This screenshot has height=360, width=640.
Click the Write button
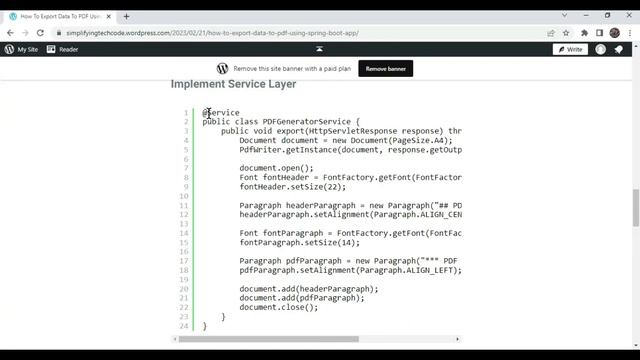coord(570,49)
